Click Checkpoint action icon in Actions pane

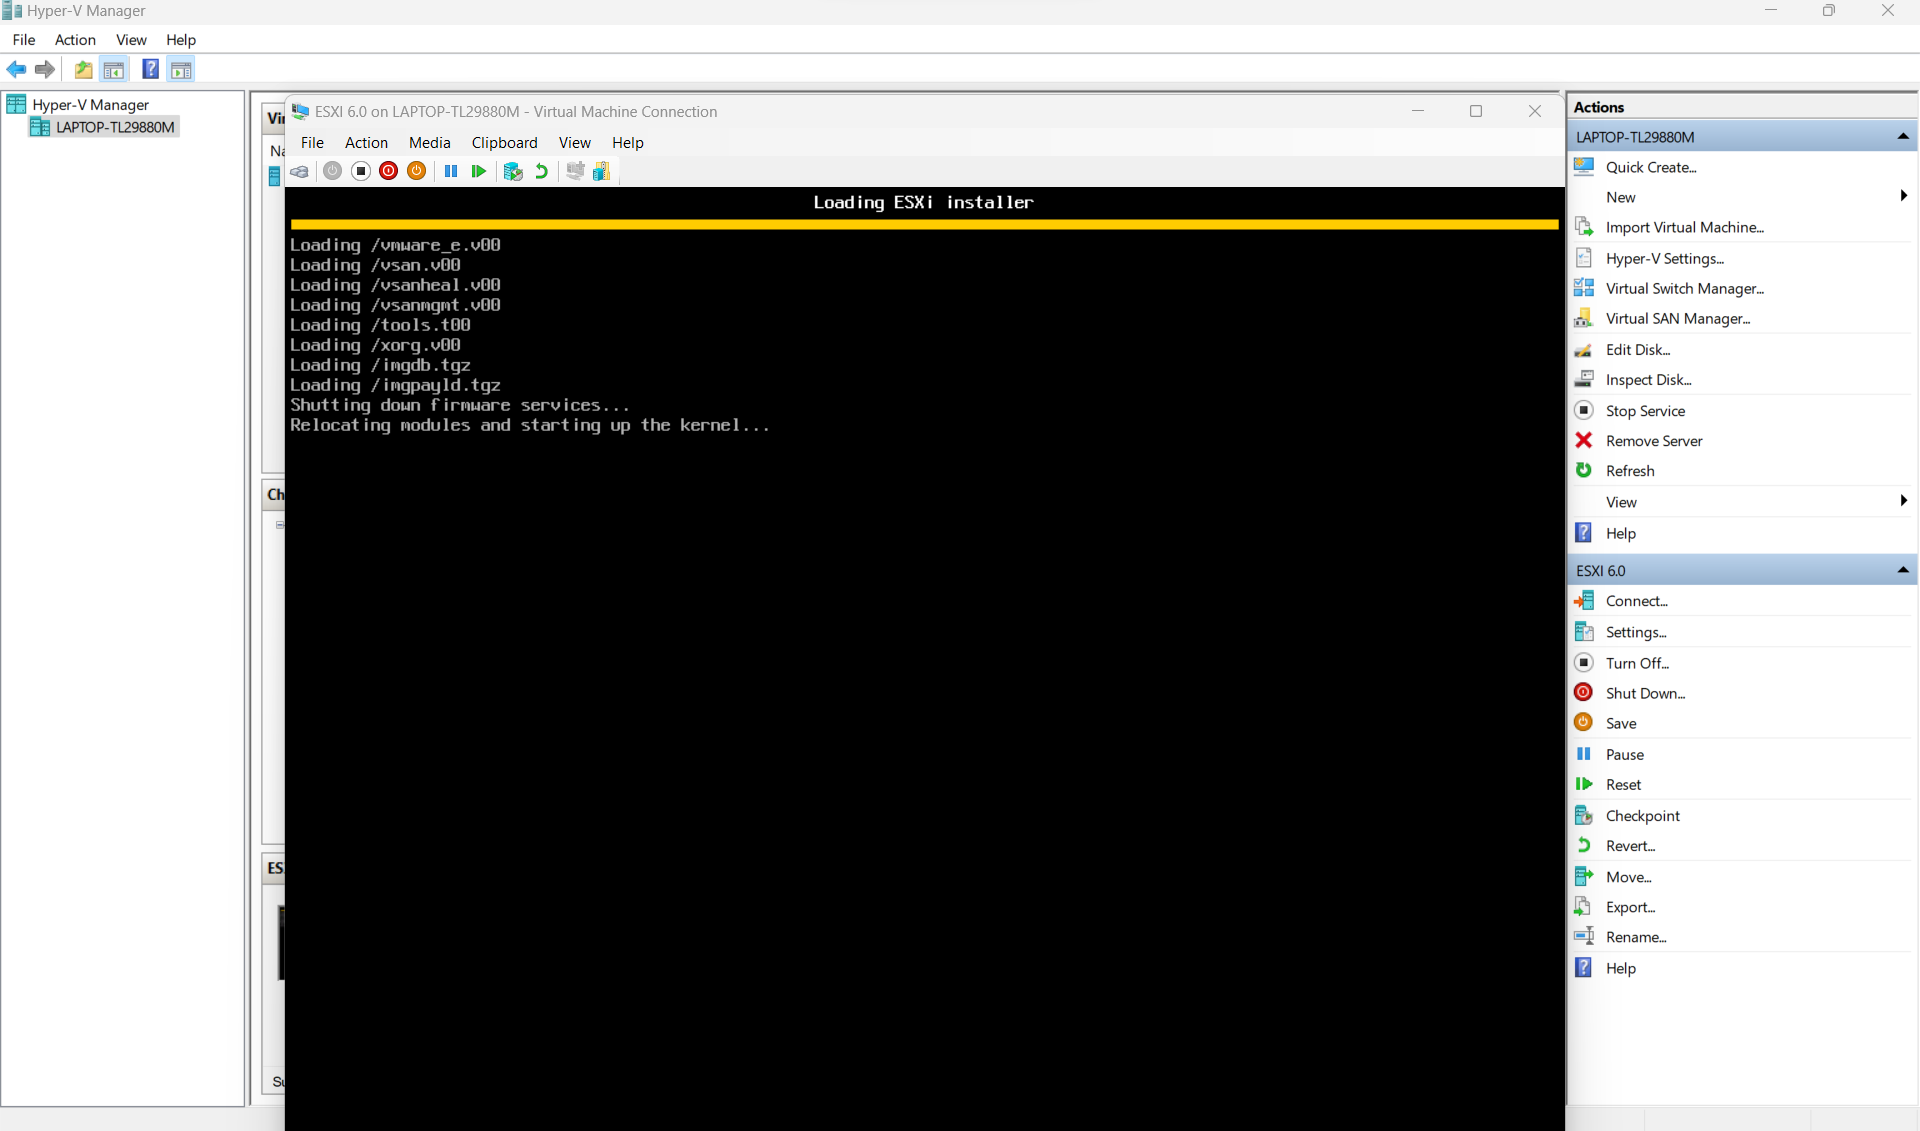[1584, 815]
